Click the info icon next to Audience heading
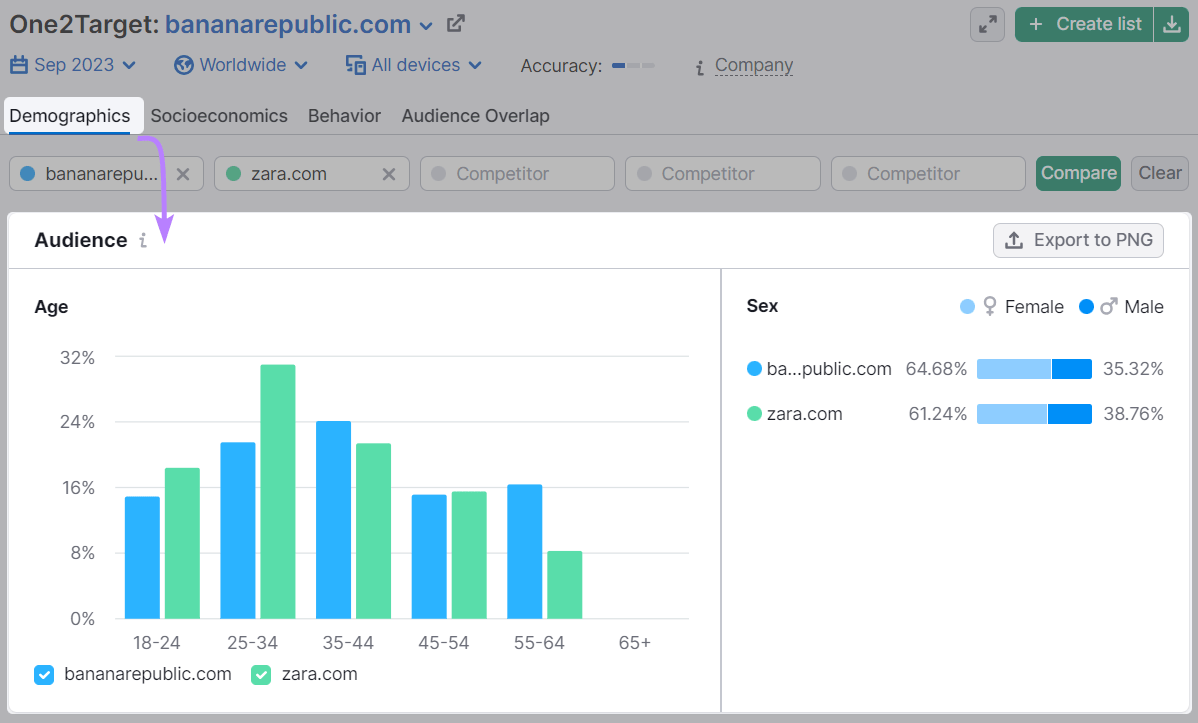 point(143,241)
